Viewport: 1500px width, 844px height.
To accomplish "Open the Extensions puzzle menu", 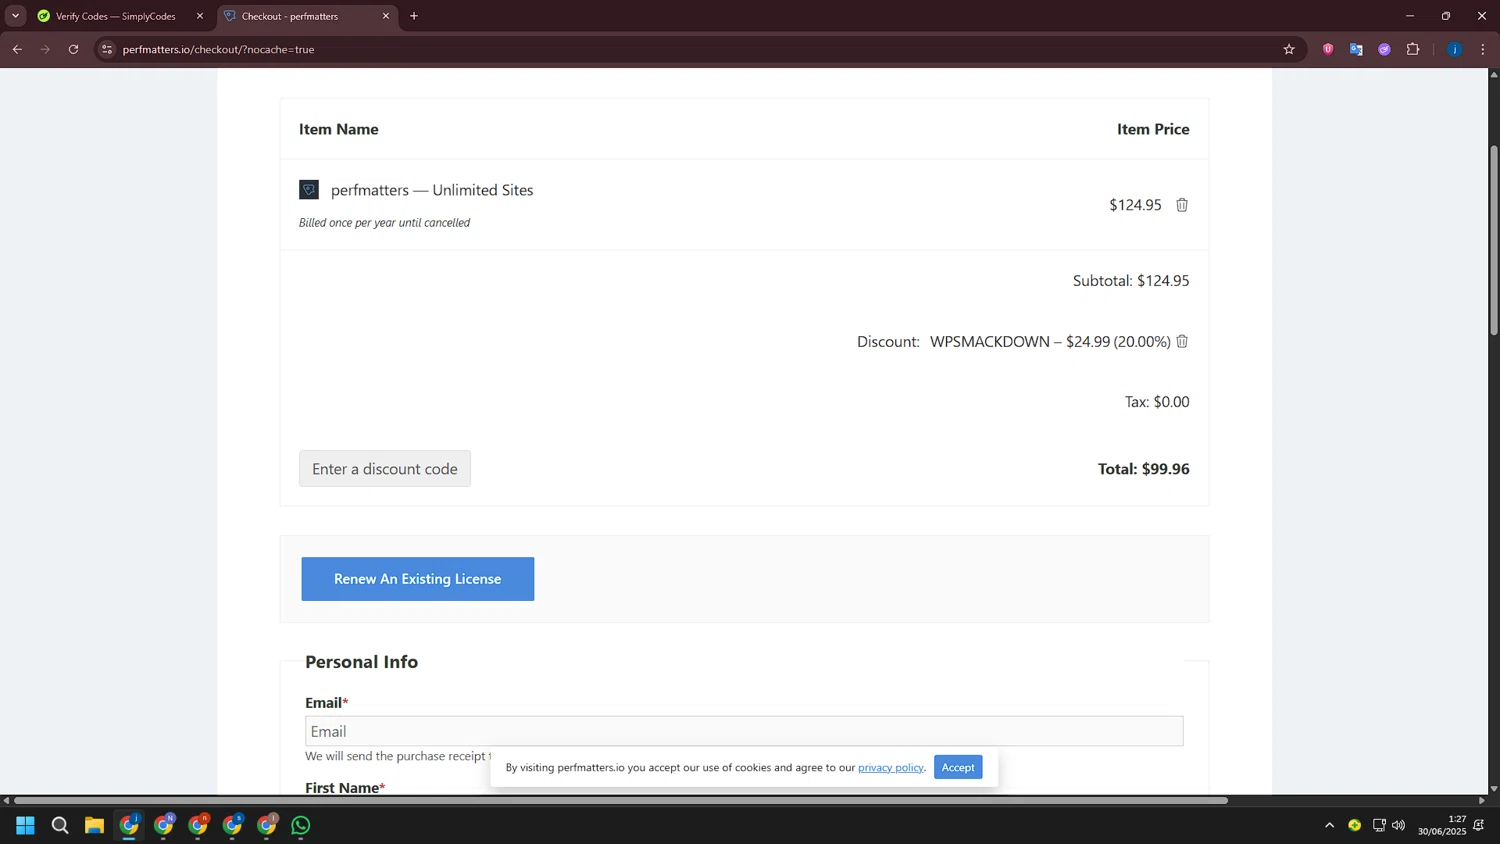I will [1413, 49].
